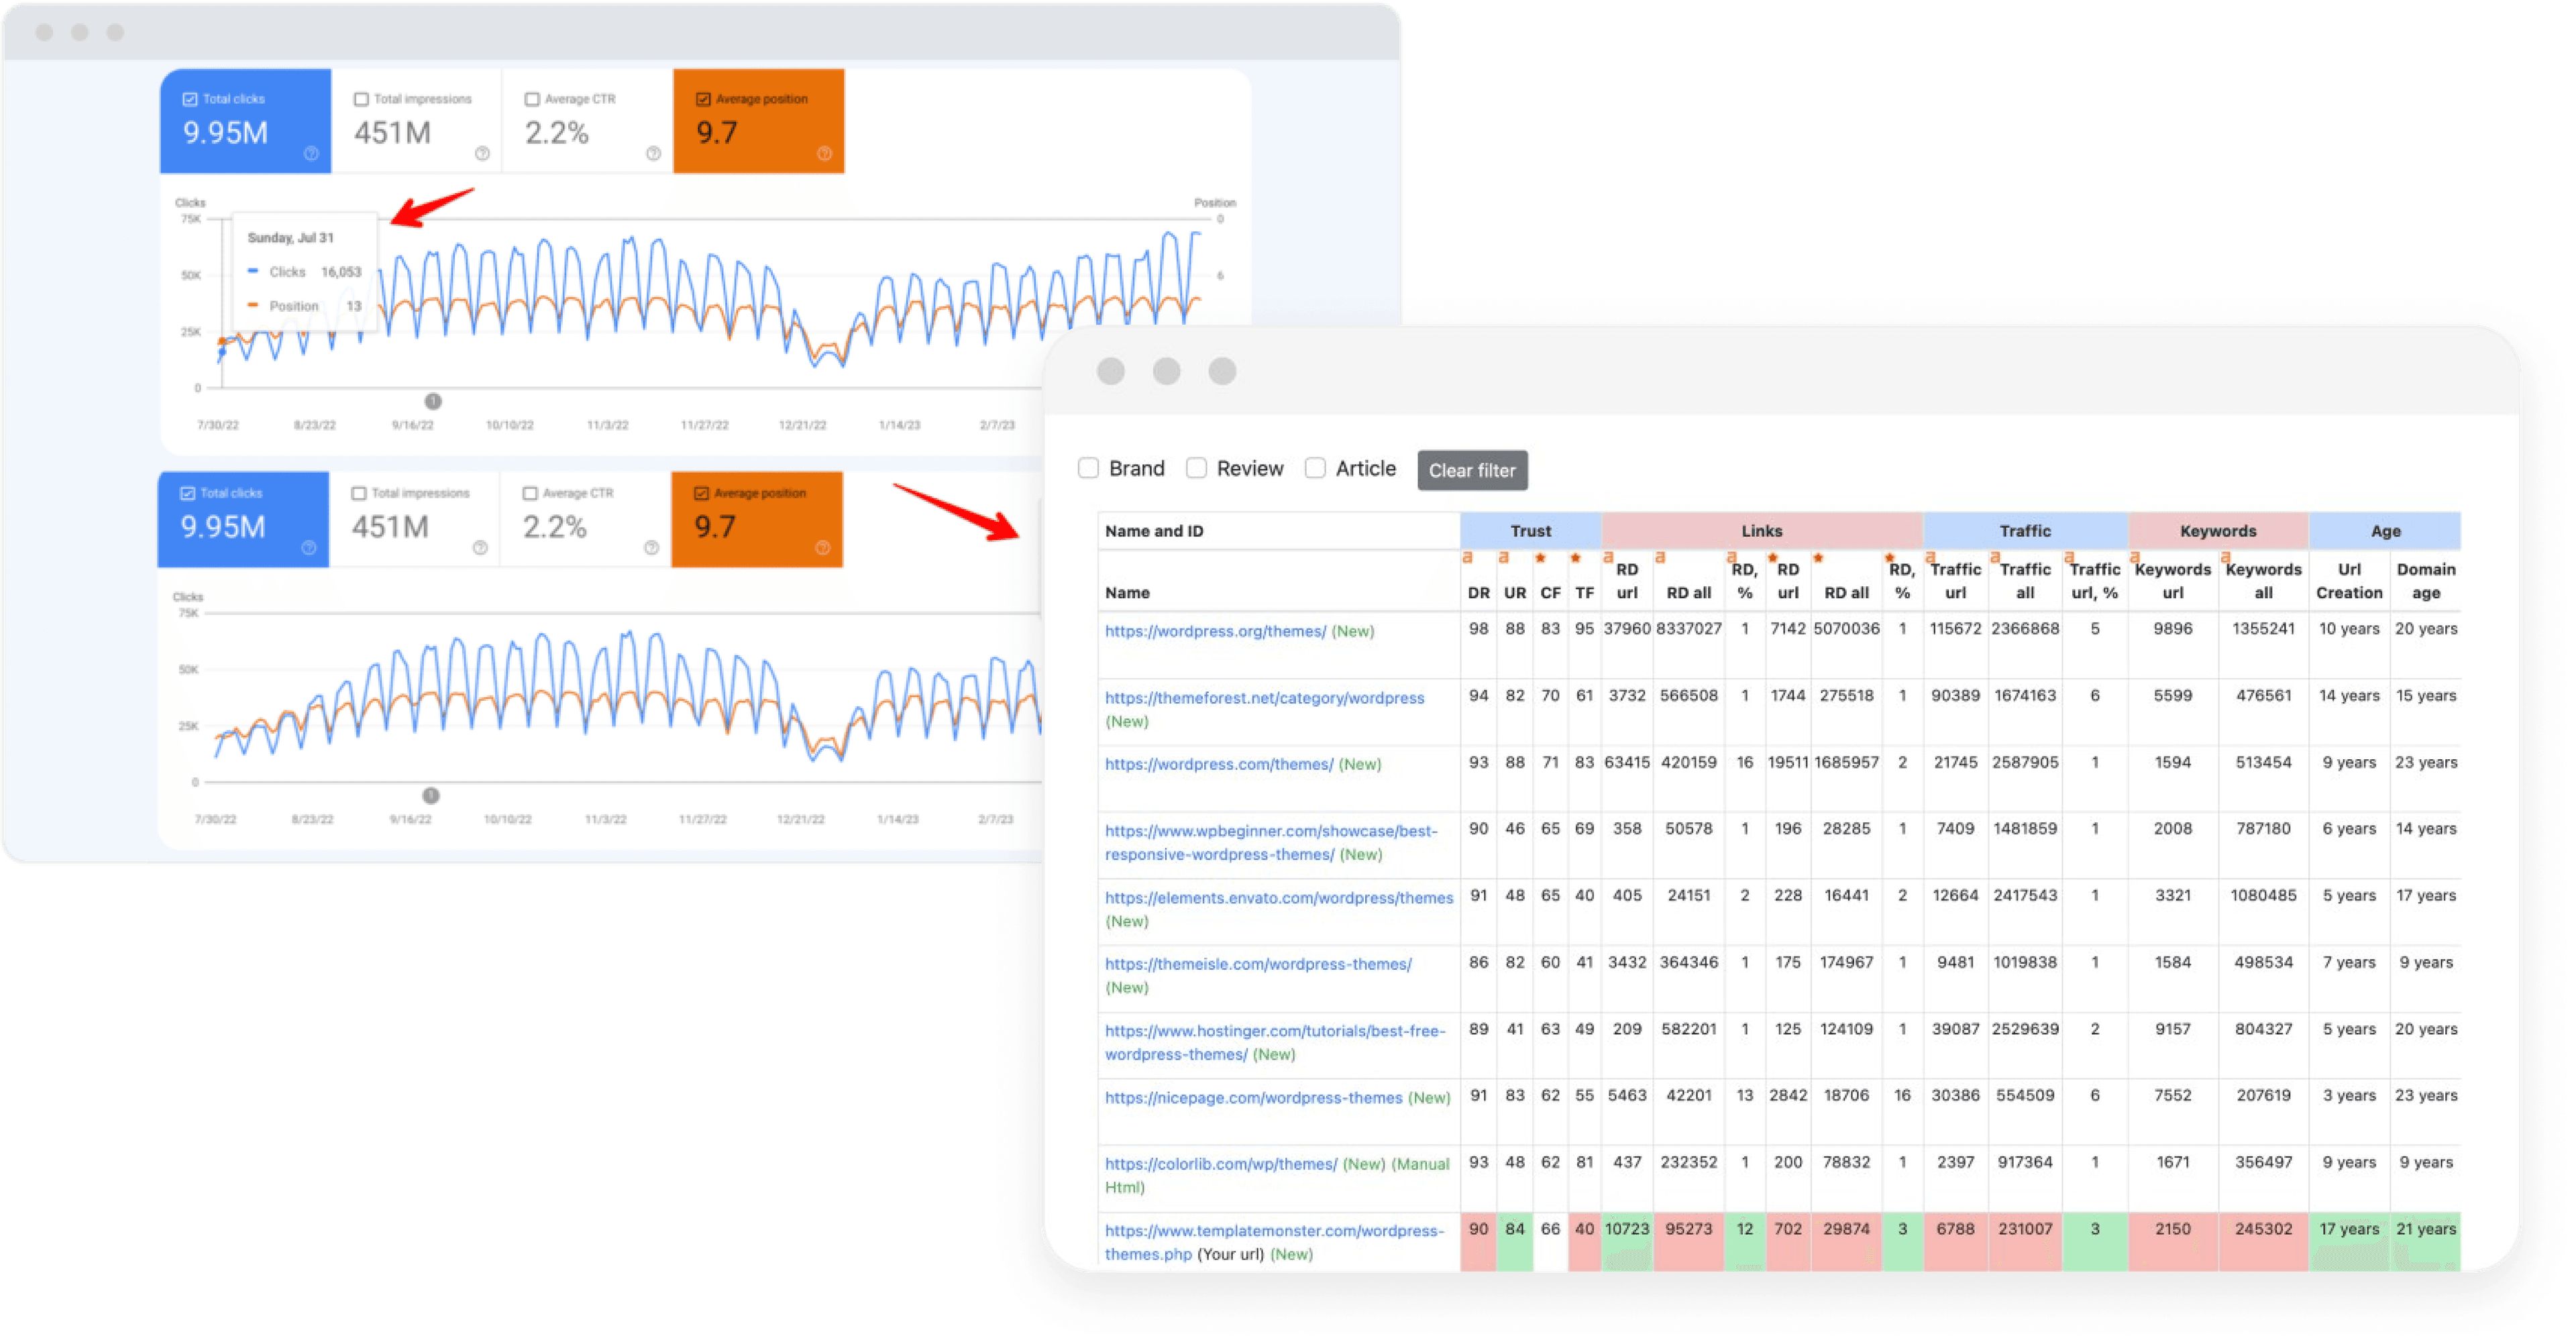
Task: Toggle Total impressions checkbox in upper panel
Action: [x=361, y=99]
